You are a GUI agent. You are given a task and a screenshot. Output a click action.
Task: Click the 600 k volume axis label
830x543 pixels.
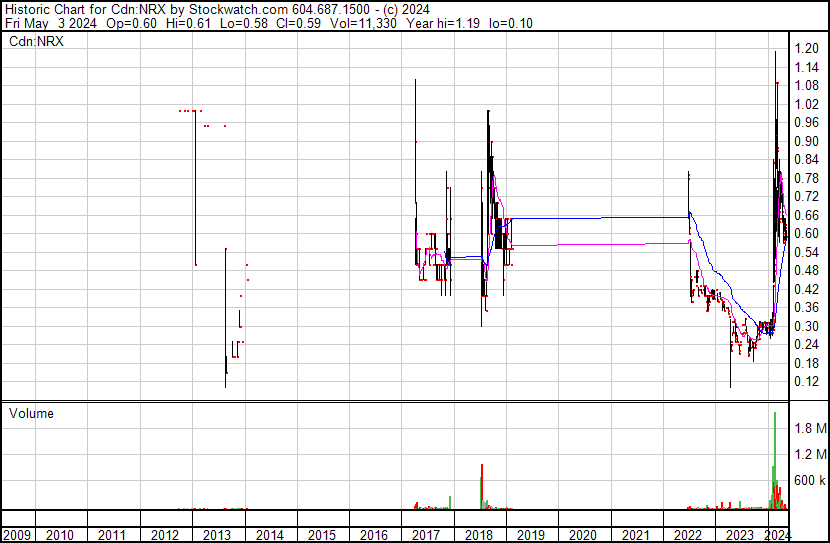[810, 480]
